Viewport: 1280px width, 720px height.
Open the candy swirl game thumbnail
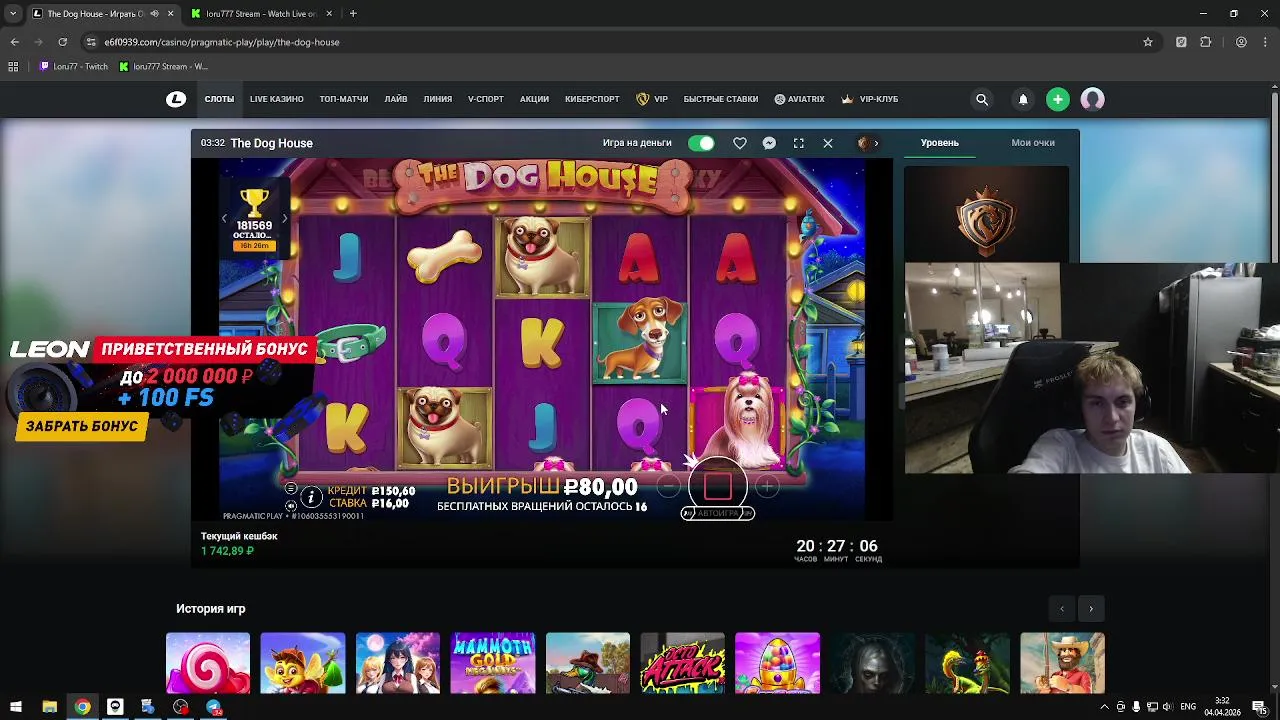click(208, 663)
